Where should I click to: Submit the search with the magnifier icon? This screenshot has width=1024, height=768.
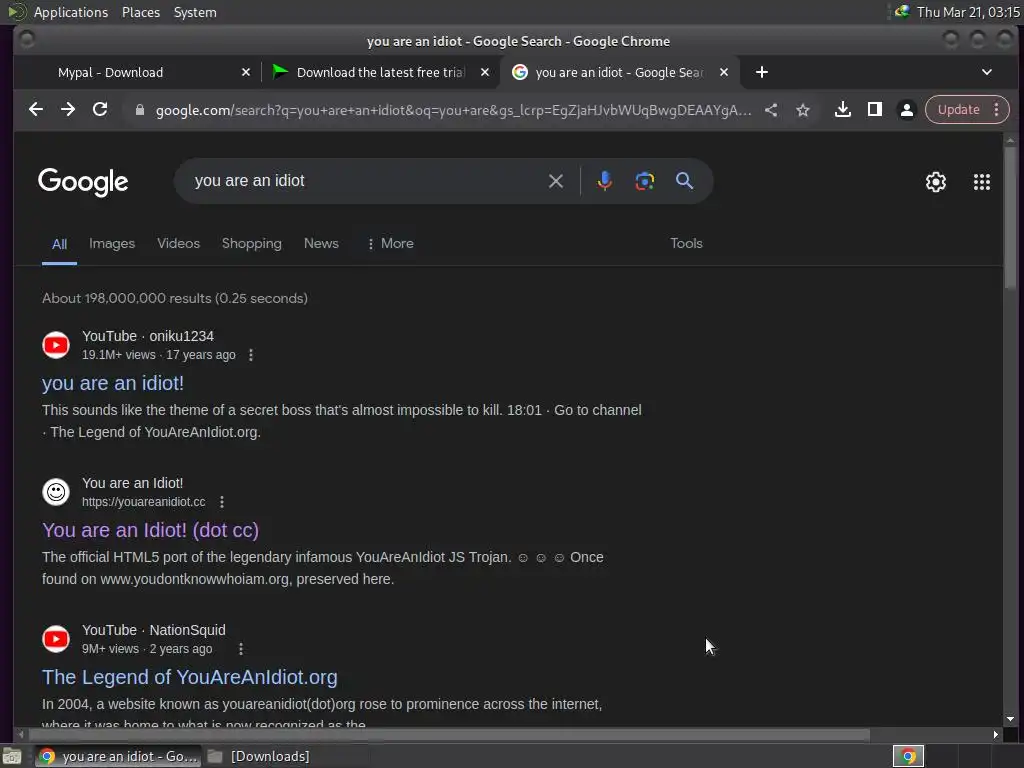click(684, 181)
